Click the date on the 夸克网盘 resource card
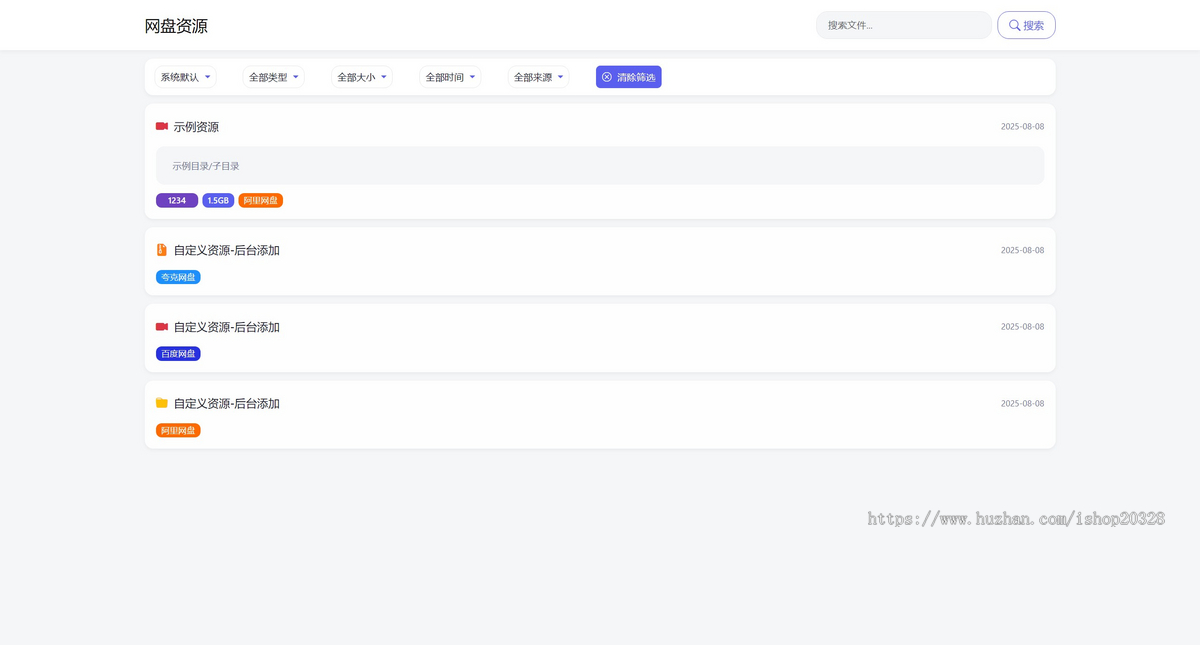 pyautogui.click(x=1022, y=250)
